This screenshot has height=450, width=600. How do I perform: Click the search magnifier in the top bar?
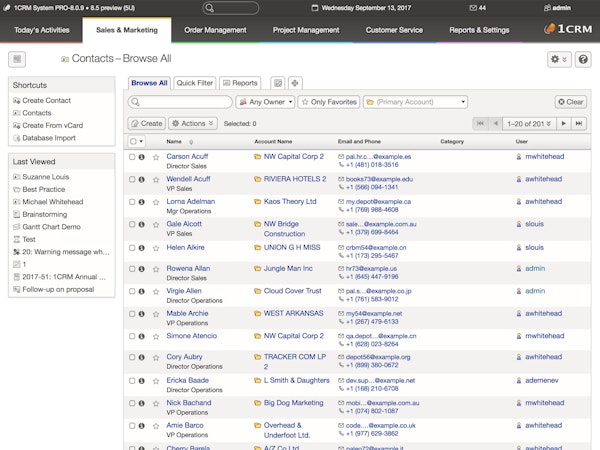pyautogui.click(x=209, y=8)
